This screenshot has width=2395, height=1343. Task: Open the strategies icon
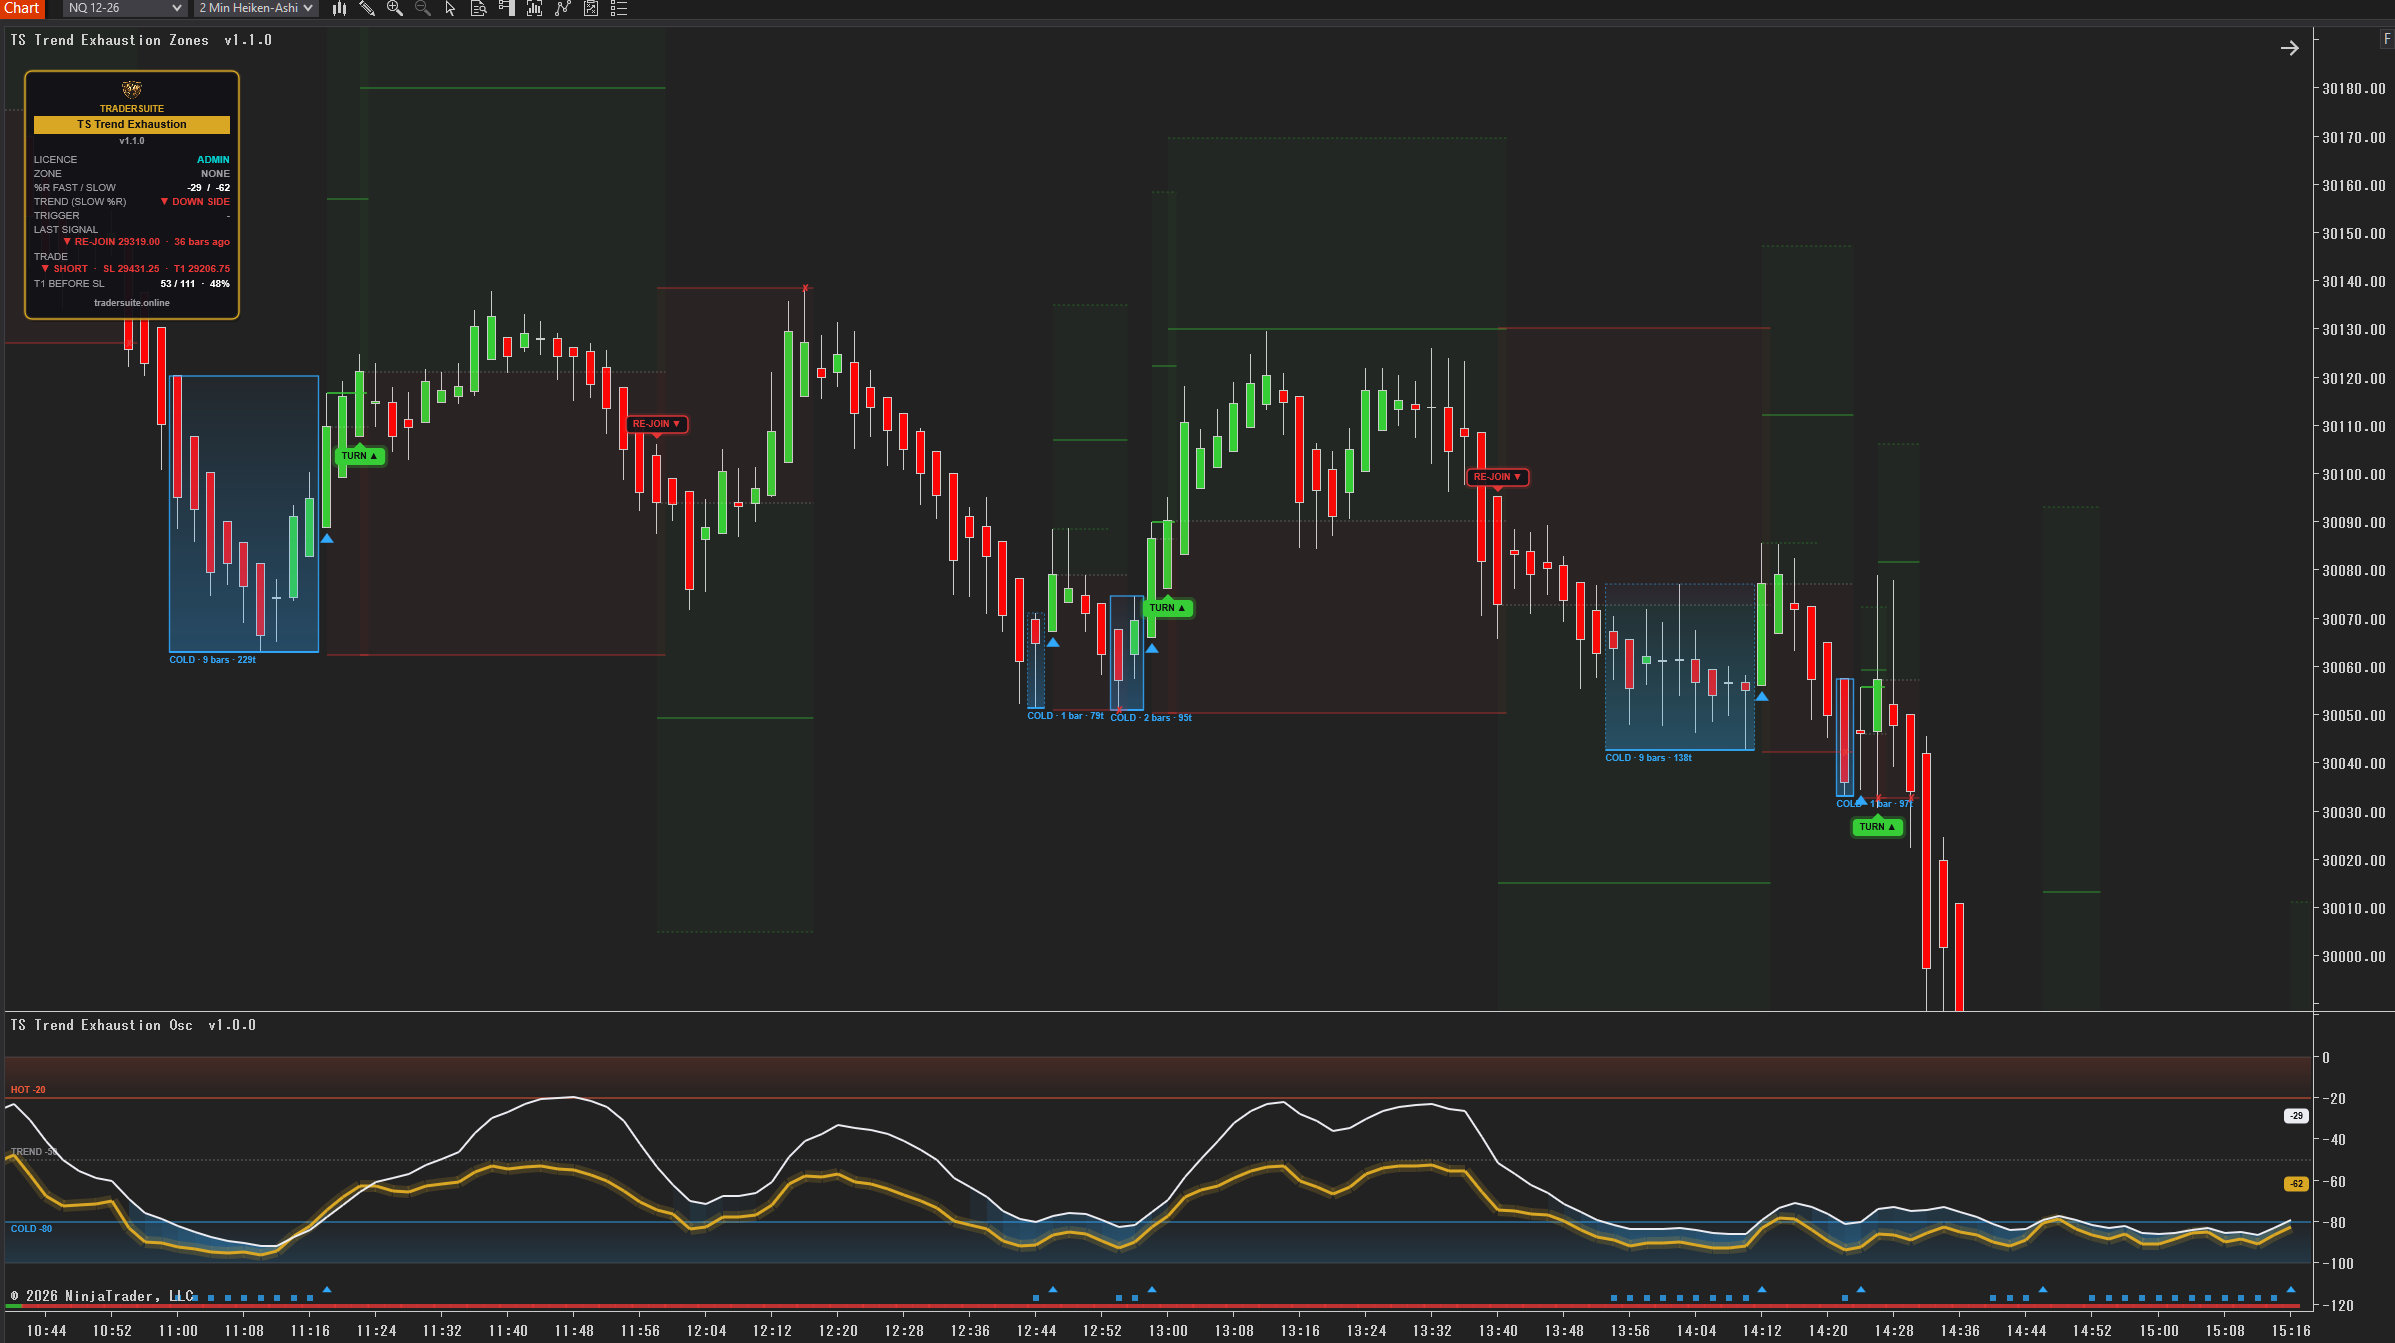coord(591,8)
